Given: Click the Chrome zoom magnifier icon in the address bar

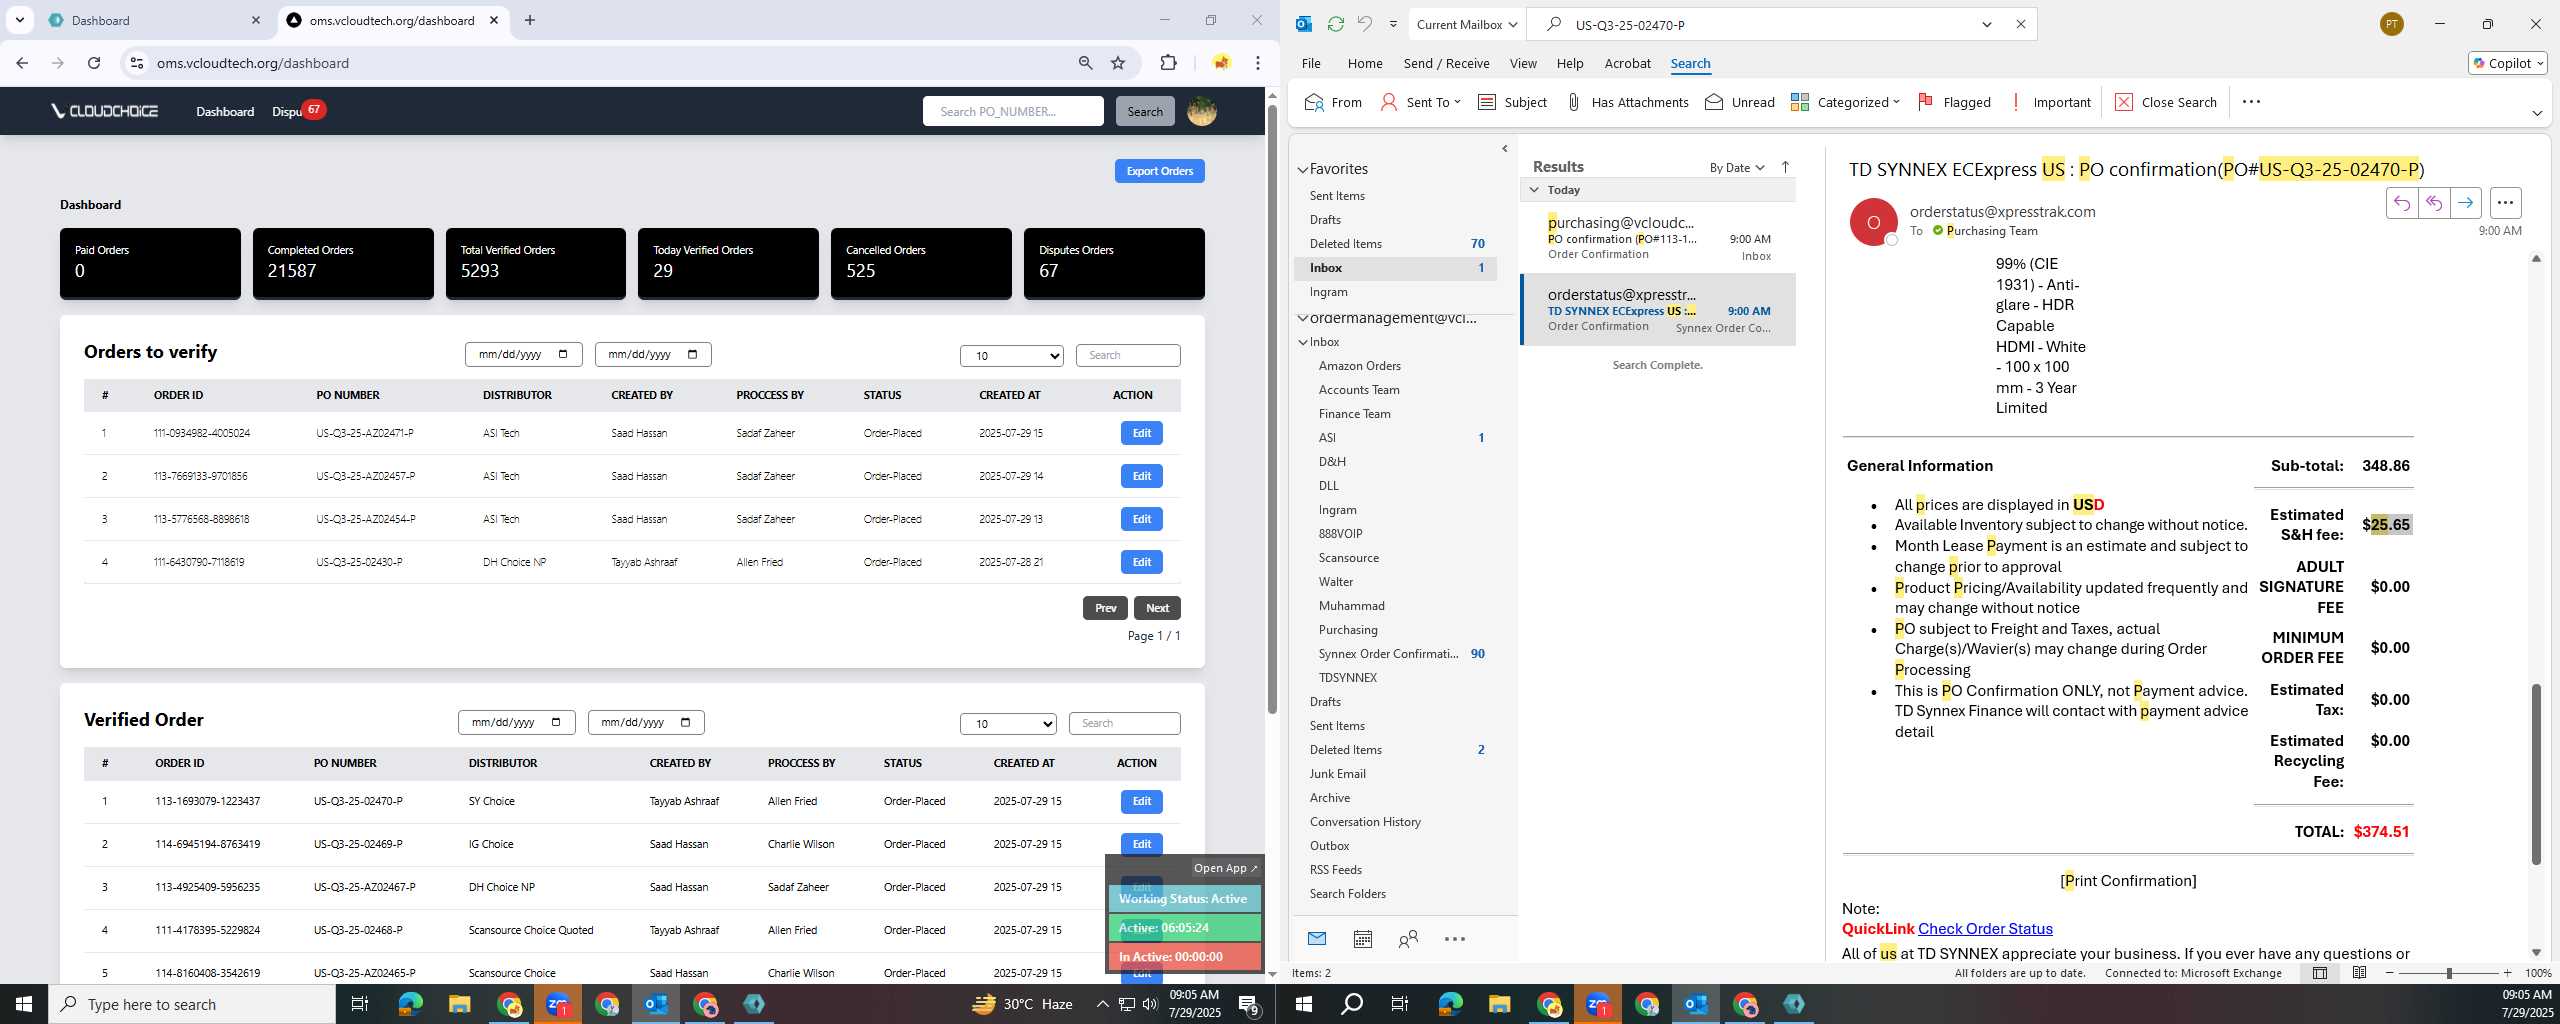Looking at the screenshot, I should (x=1085, y=63).
